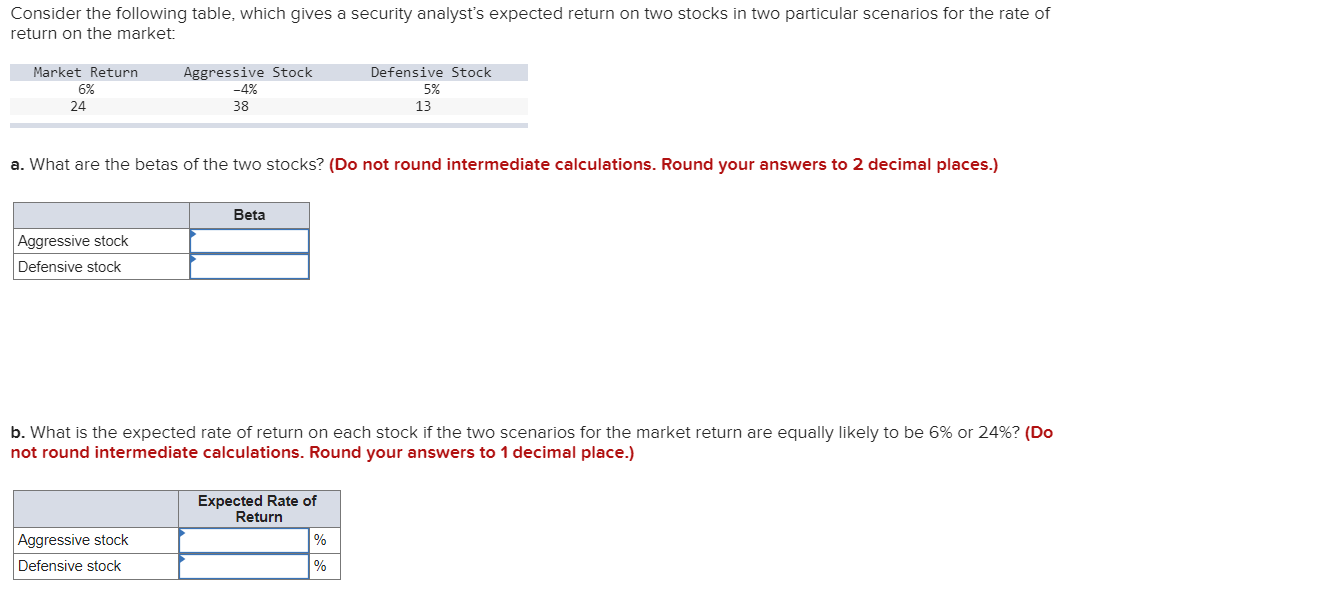Click the Aggressive Stock column header

(x=248, y=71)
